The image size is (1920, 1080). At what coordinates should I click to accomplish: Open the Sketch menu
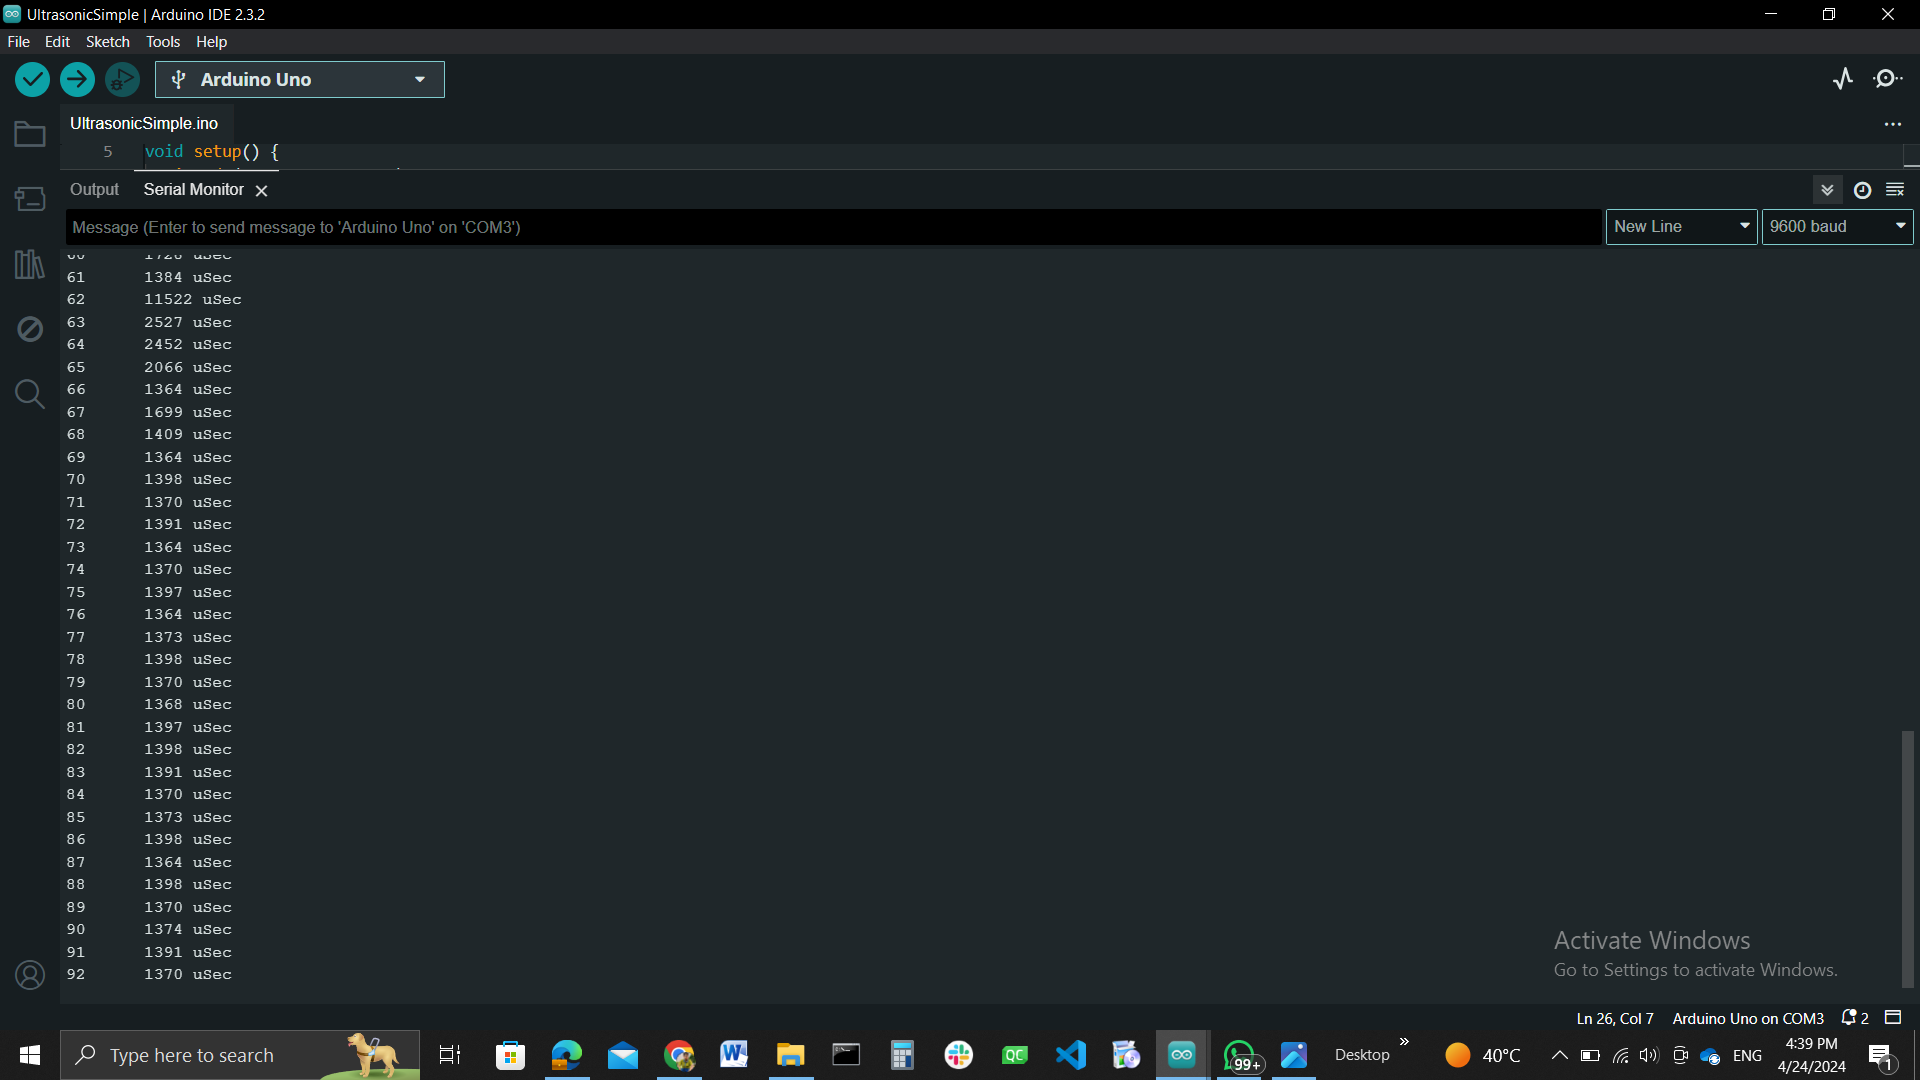(107, 42)
